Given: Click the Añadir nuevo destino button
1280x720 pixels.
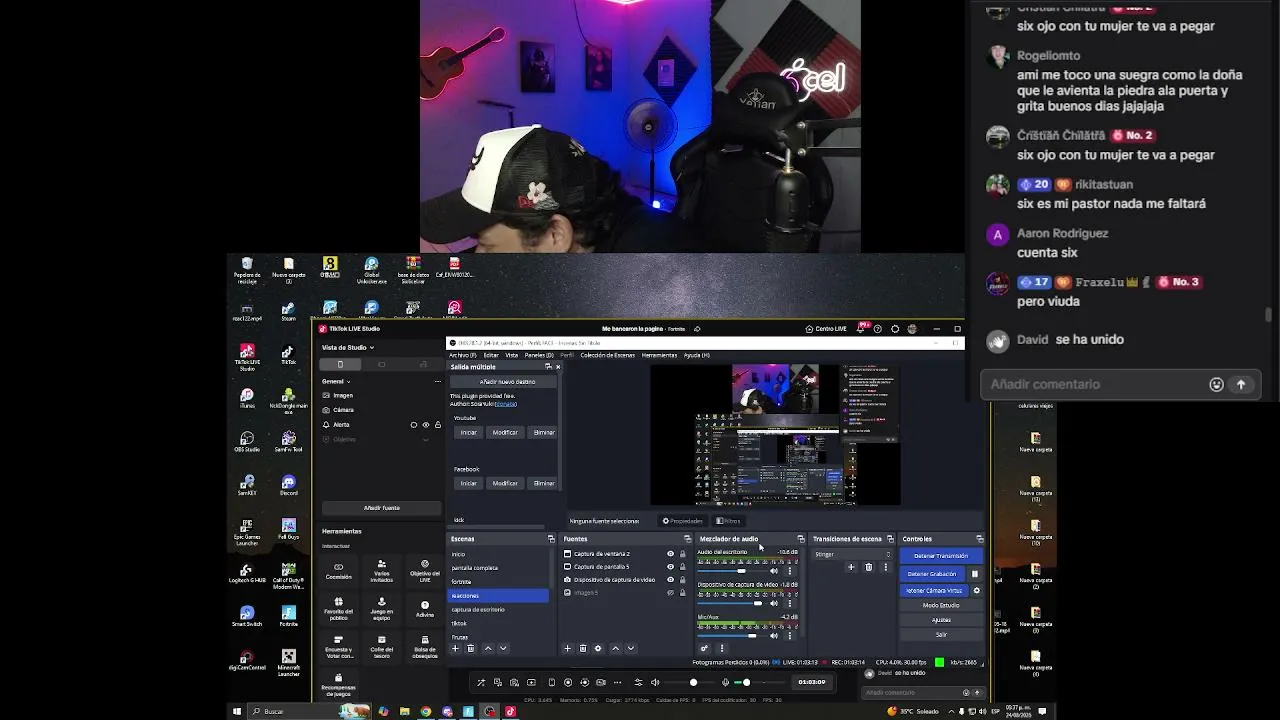Looking at the screenshot, I should [x=504, y=382].
